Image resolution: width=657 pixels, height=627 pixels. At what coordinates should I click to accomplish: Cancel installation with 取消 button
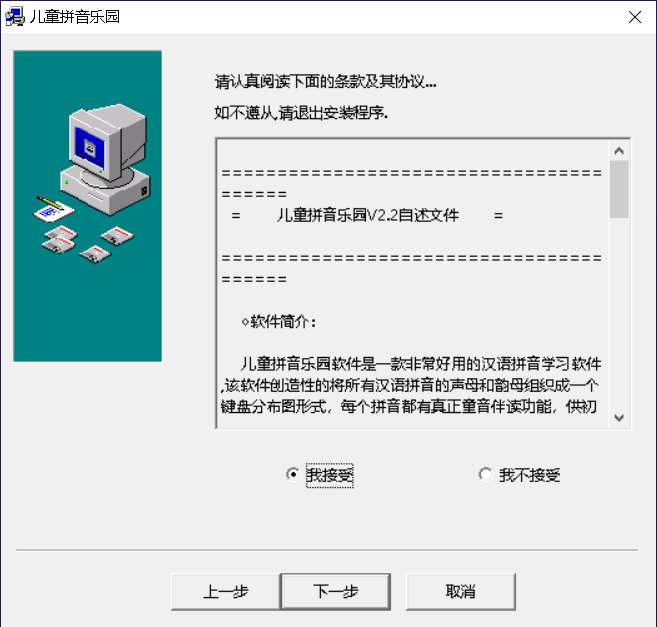[460, 591]
